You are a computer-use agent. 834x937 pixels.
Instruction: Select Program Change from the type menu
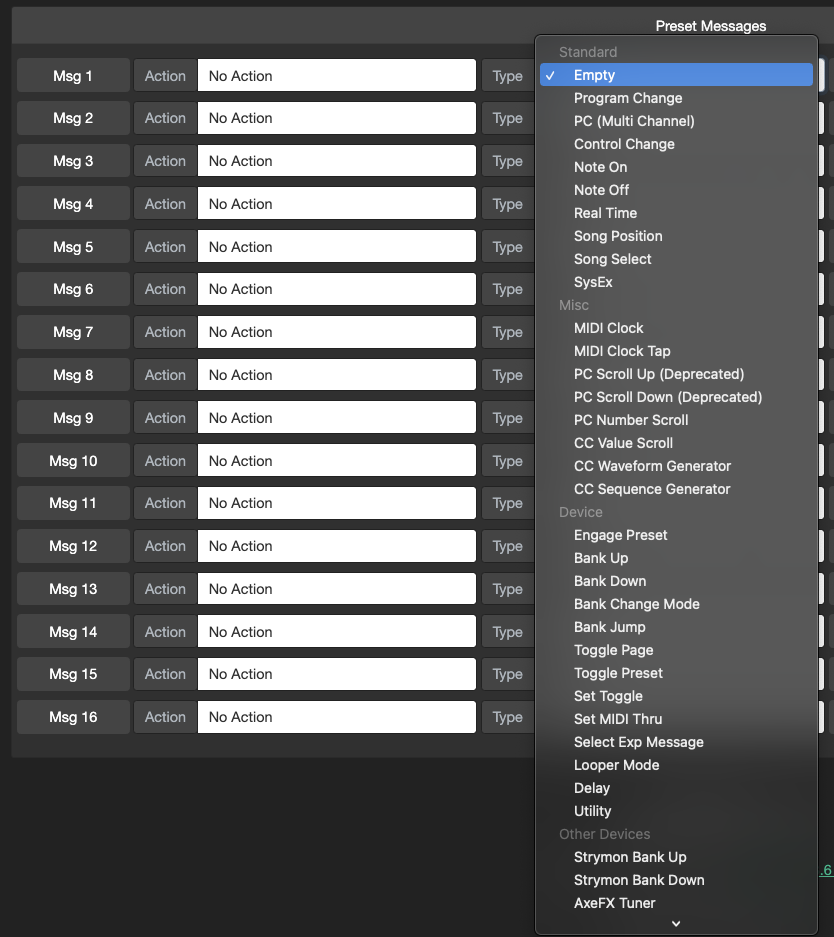click(x=628, y=98)
